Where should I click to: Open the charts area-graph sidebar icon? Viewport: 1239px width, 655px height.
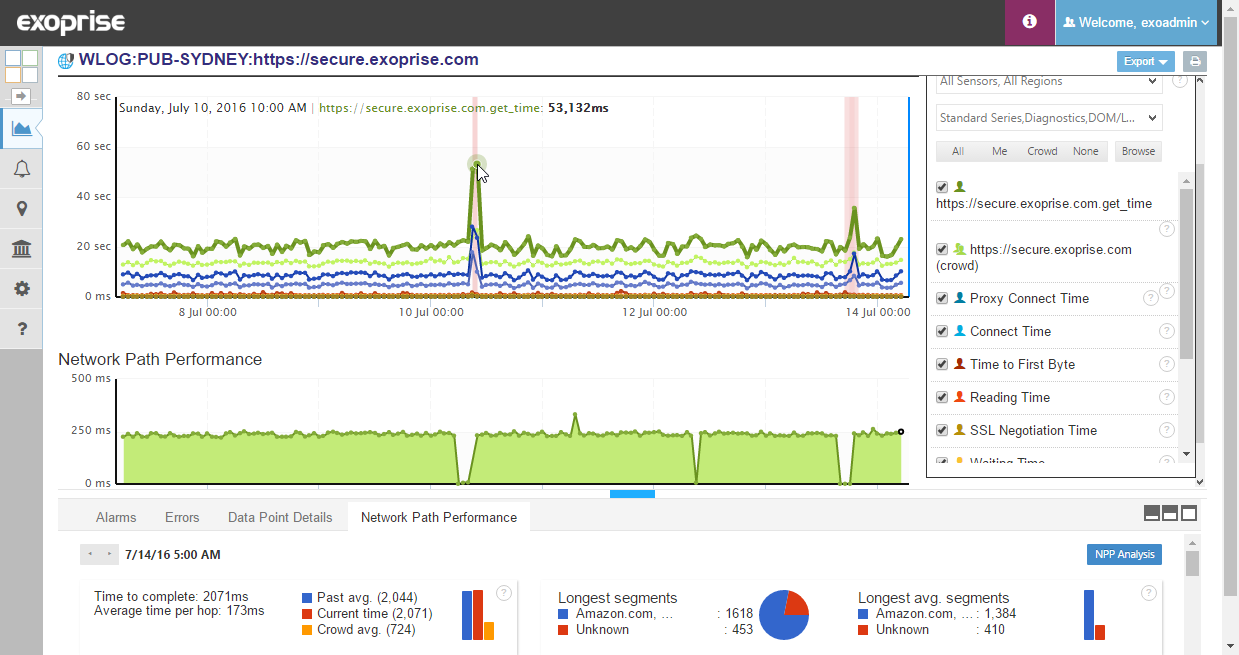(x=21, y=128)
